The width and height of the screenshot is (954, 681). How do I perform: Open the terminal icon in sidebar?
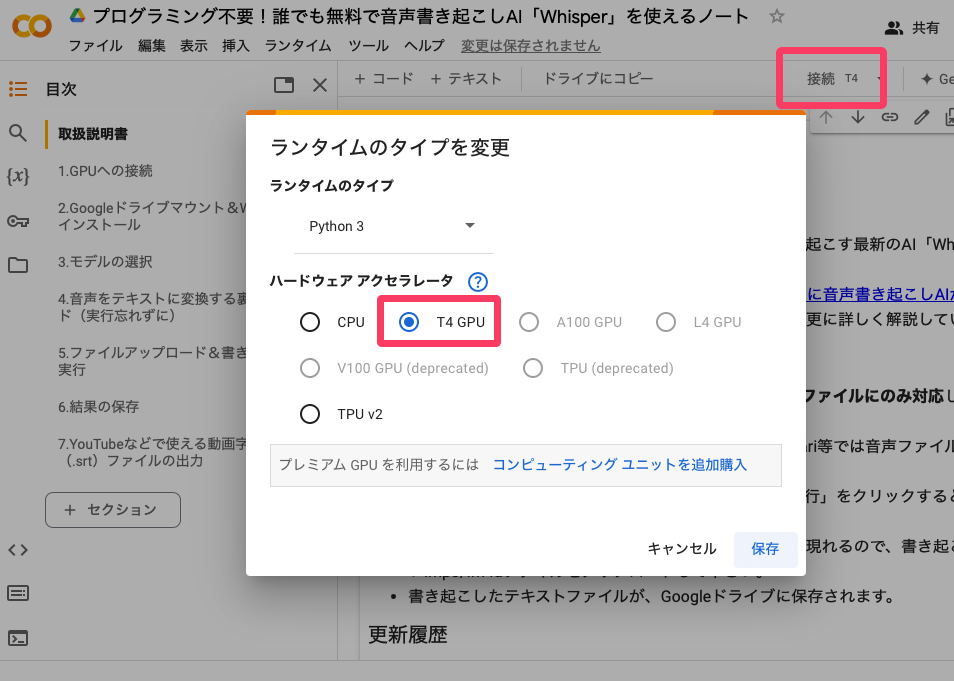tap(17, 637)
